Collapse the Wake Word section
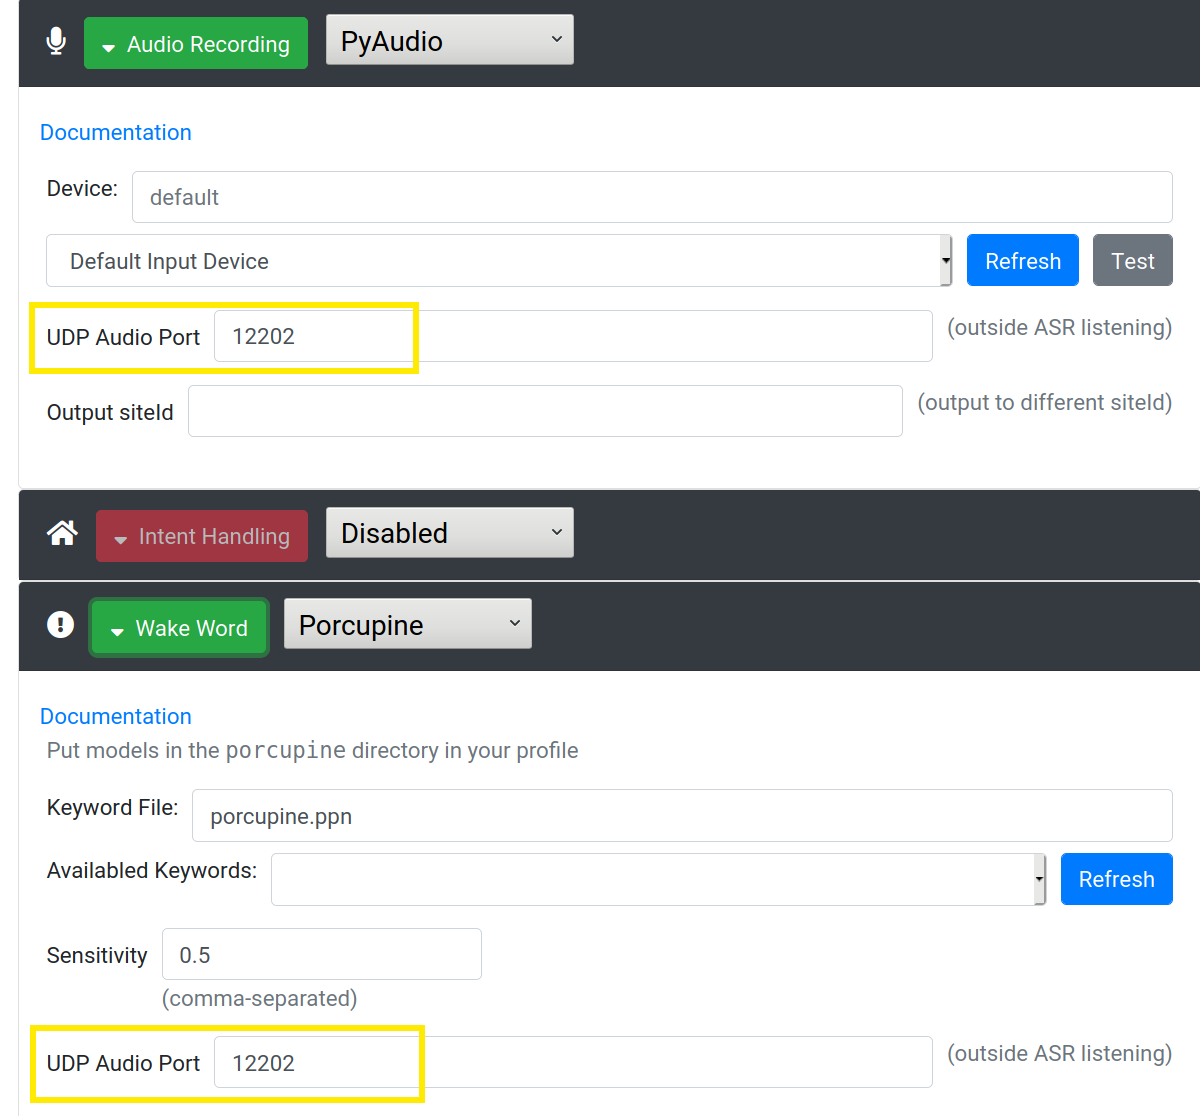 click(178, 627)
